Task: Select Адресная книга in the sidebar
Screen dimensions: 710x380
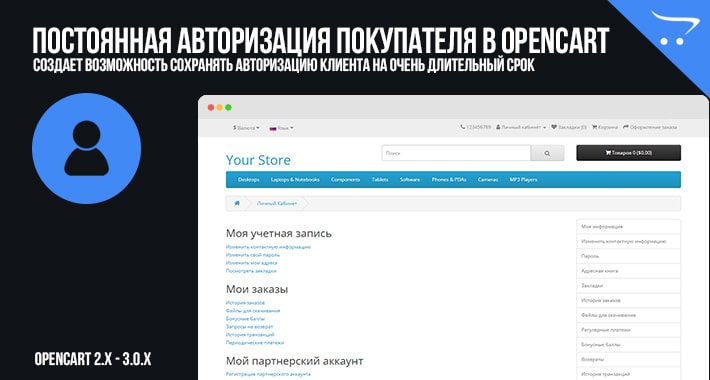Action: pyautogui.click(x=628, y=271)
